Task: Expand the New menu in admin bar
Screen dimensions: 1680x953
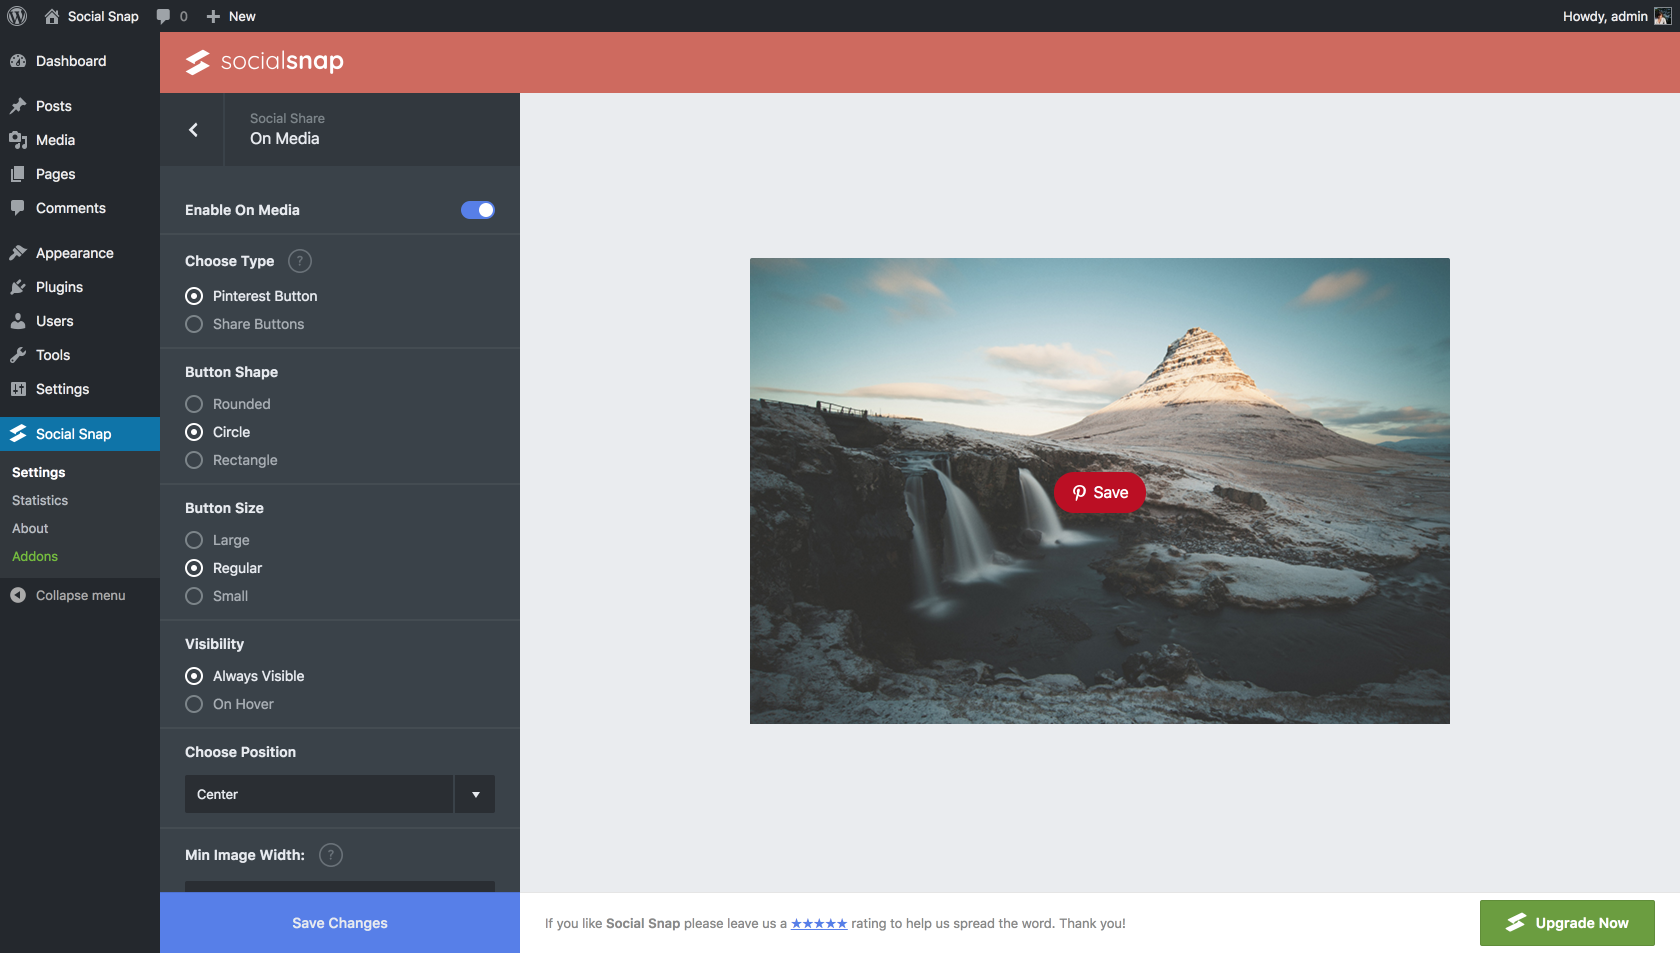Action: (230, 16)
